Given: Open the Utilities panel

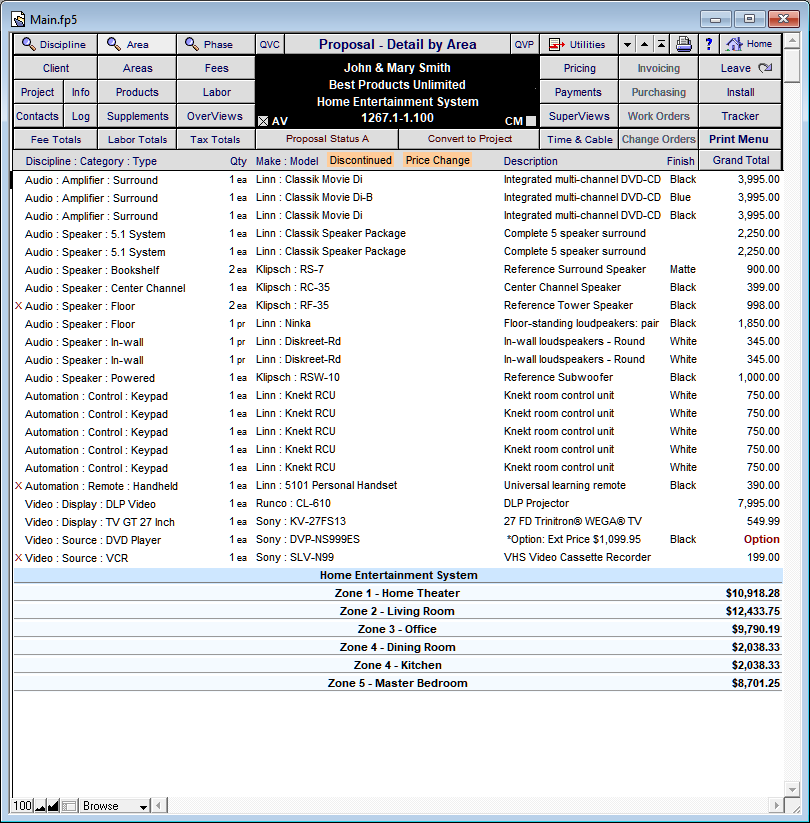Looking at the screenshot, I should click(x=578, y=45).
